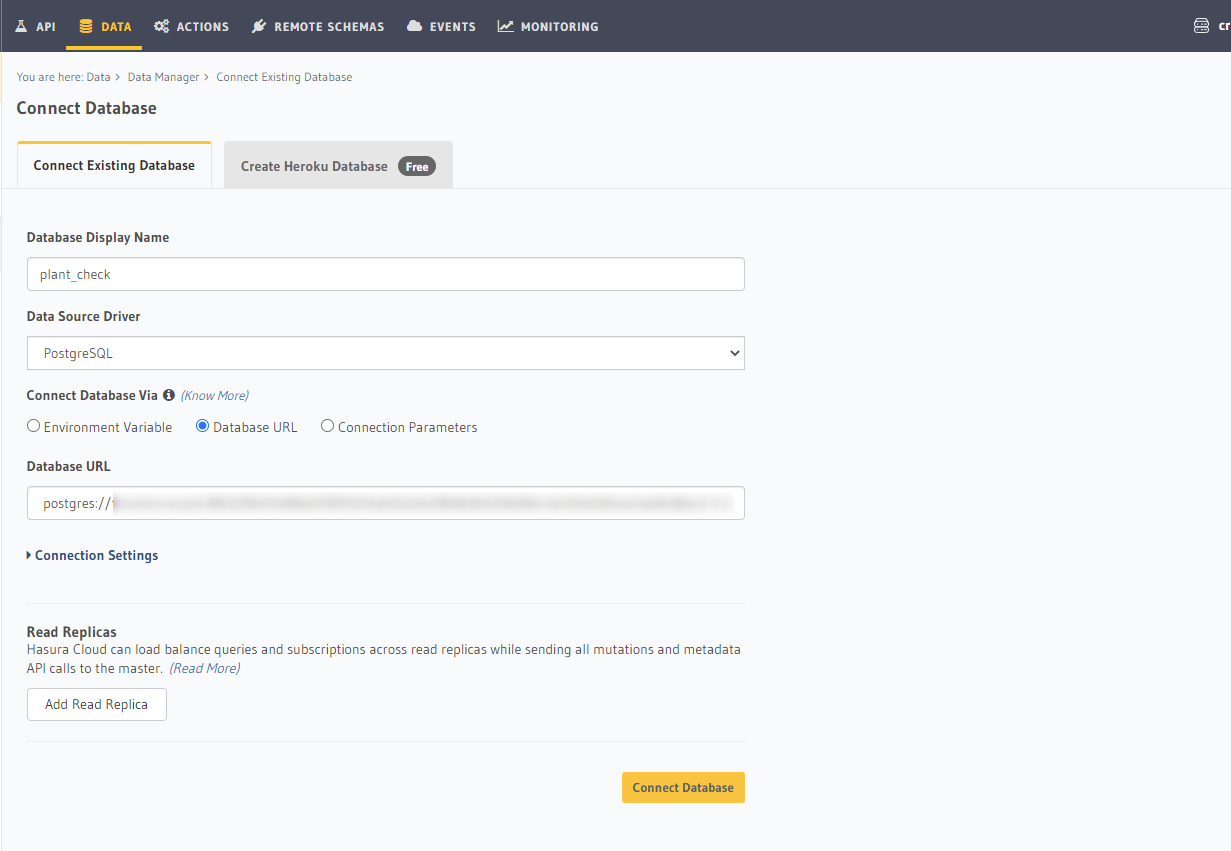Select the Environment Variable radio button
The height and width of the screenshot is (851, 1231).
click(33, 426)
